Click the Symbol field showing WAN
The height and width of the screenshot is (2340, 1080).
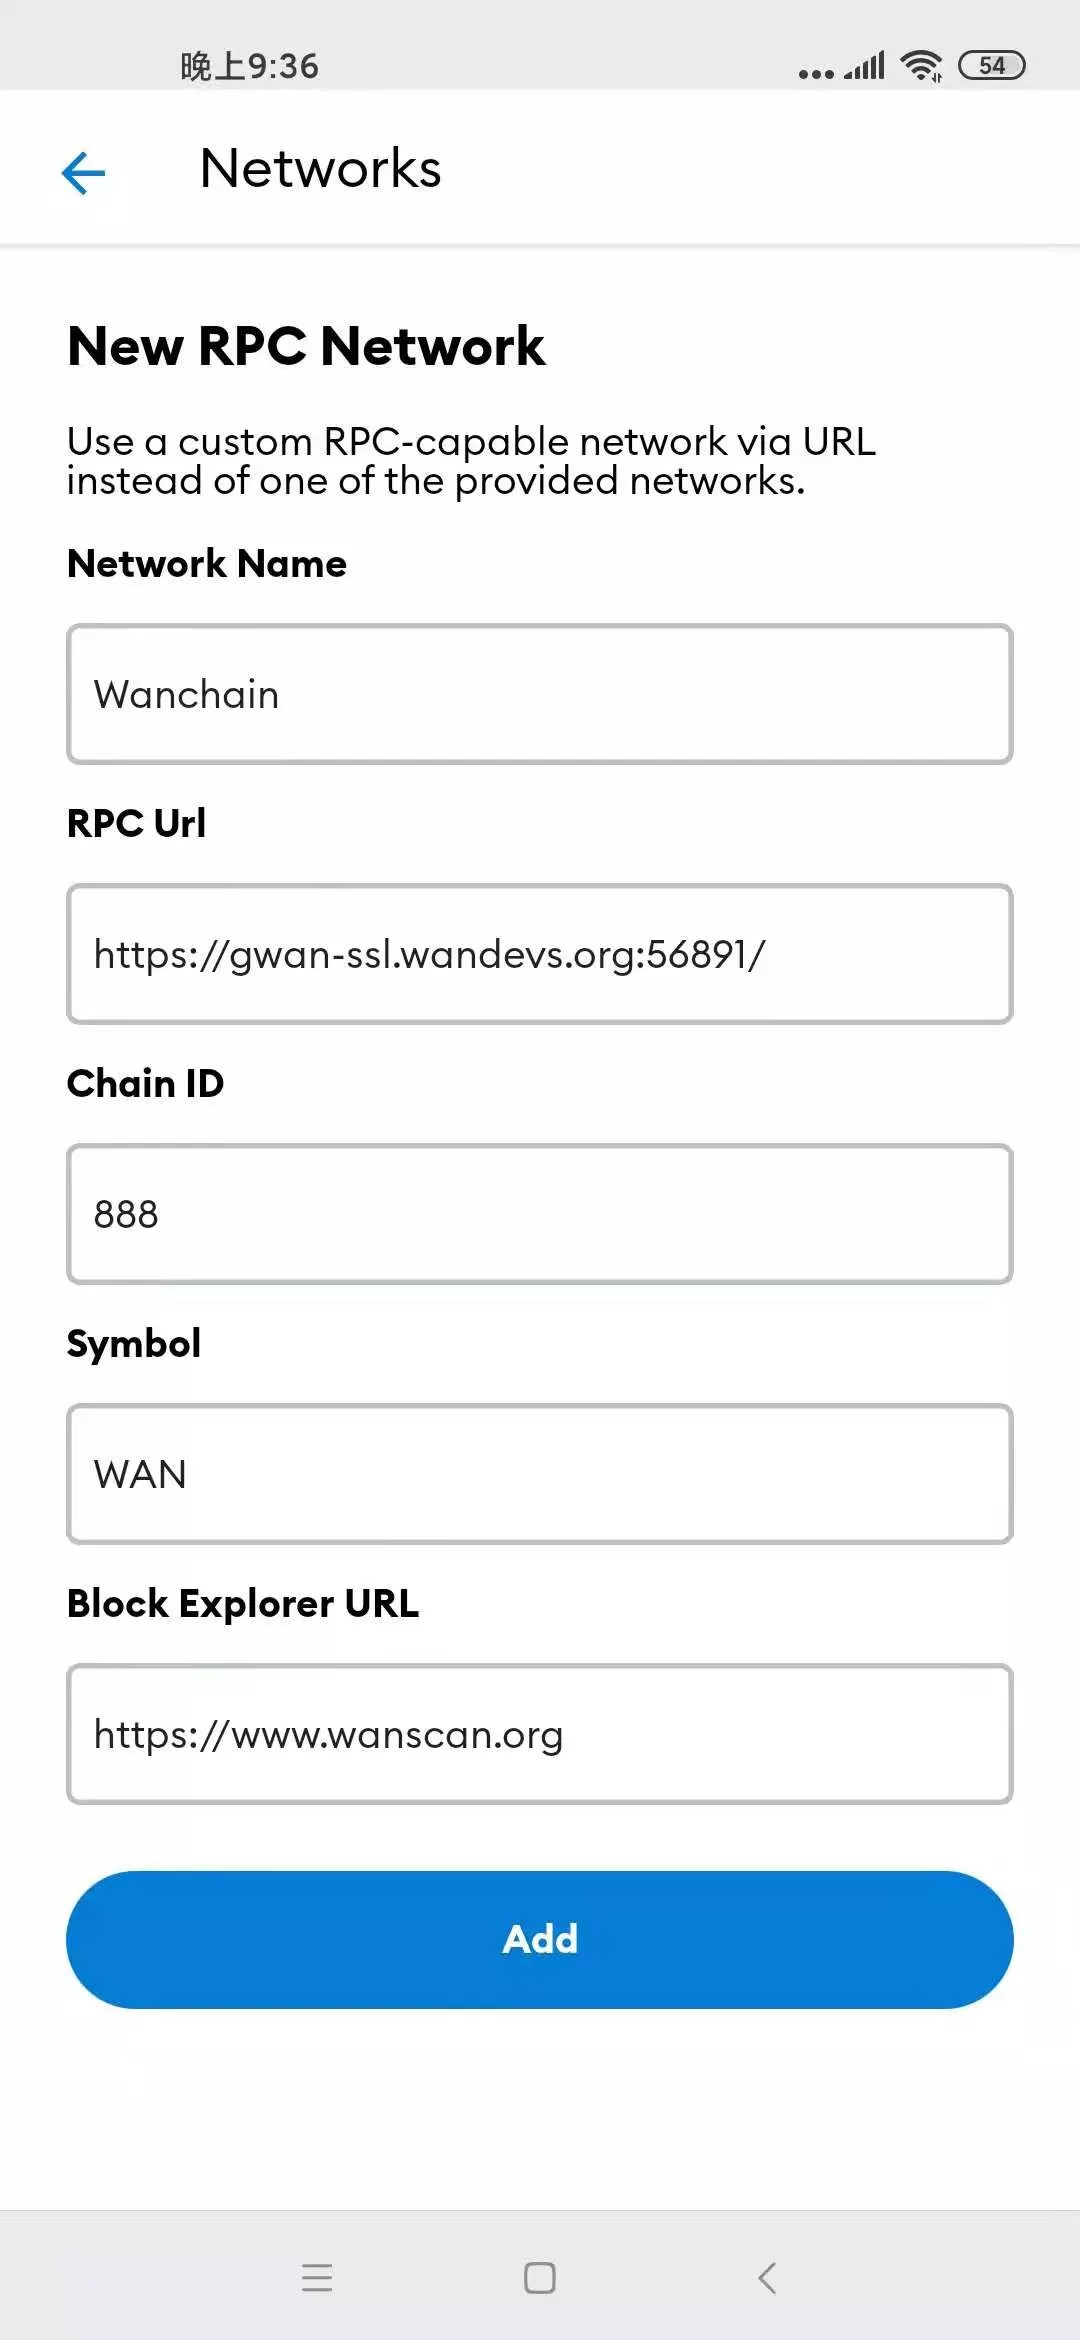[x=540, y=1473]
